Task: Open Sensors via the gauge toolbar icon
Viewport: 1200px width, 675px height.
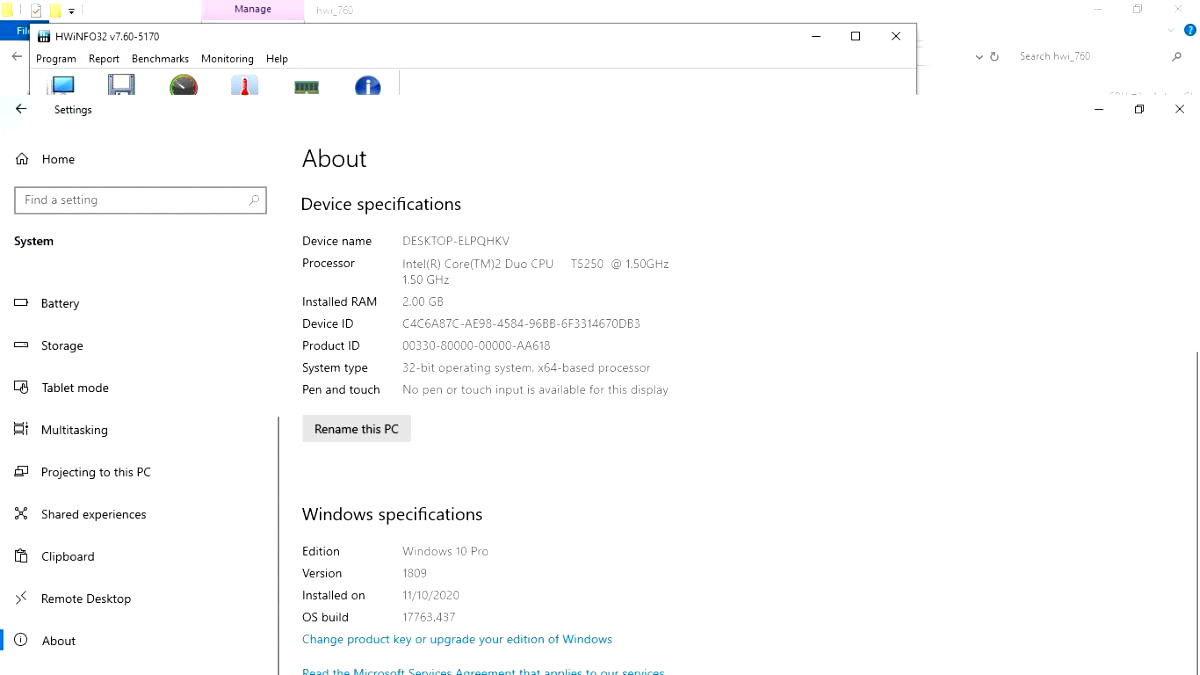Action: pos(184,85)
